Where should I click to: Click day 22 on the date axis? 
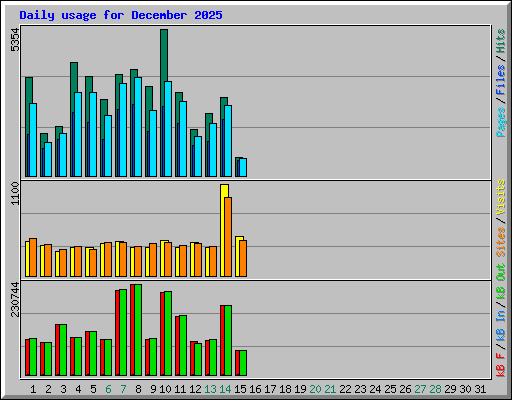(345, 389)
